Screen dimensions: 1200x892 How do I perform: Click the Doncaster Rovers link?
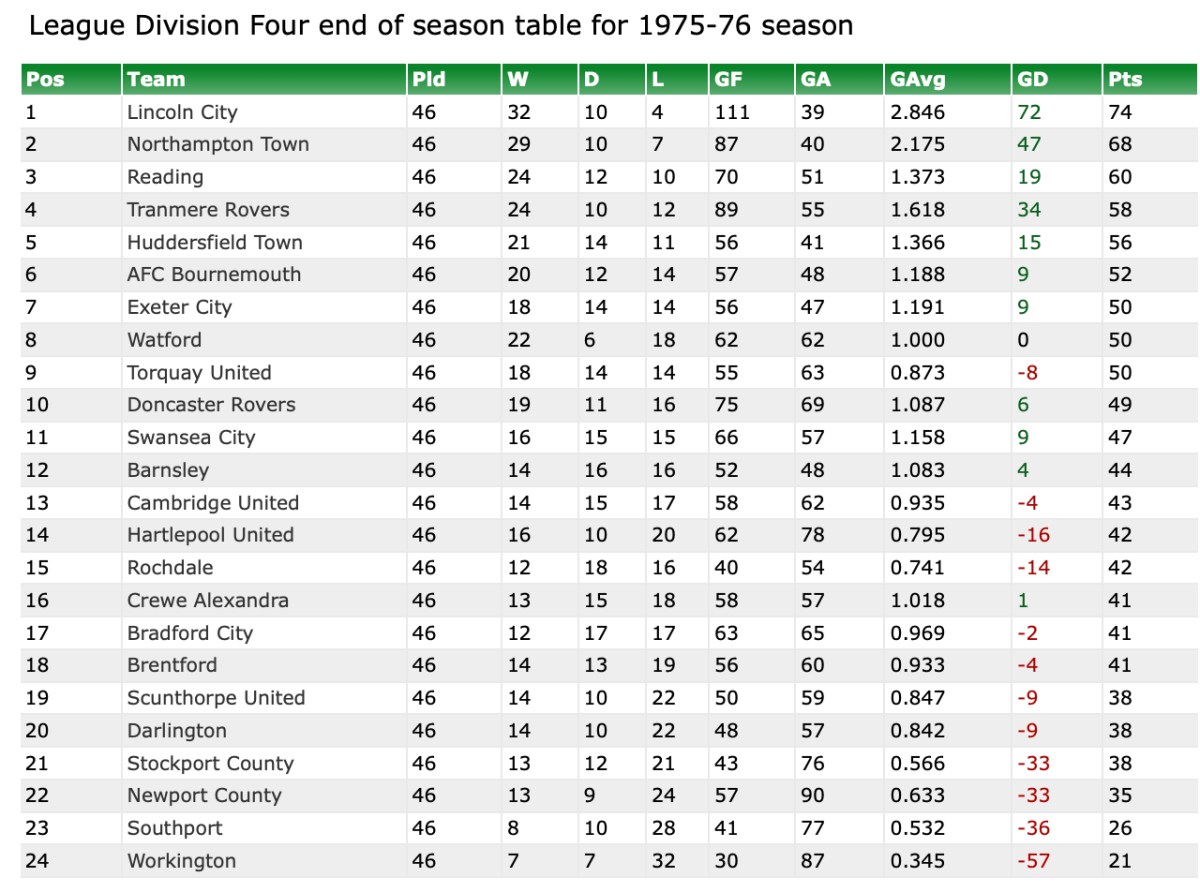point(211,405)
